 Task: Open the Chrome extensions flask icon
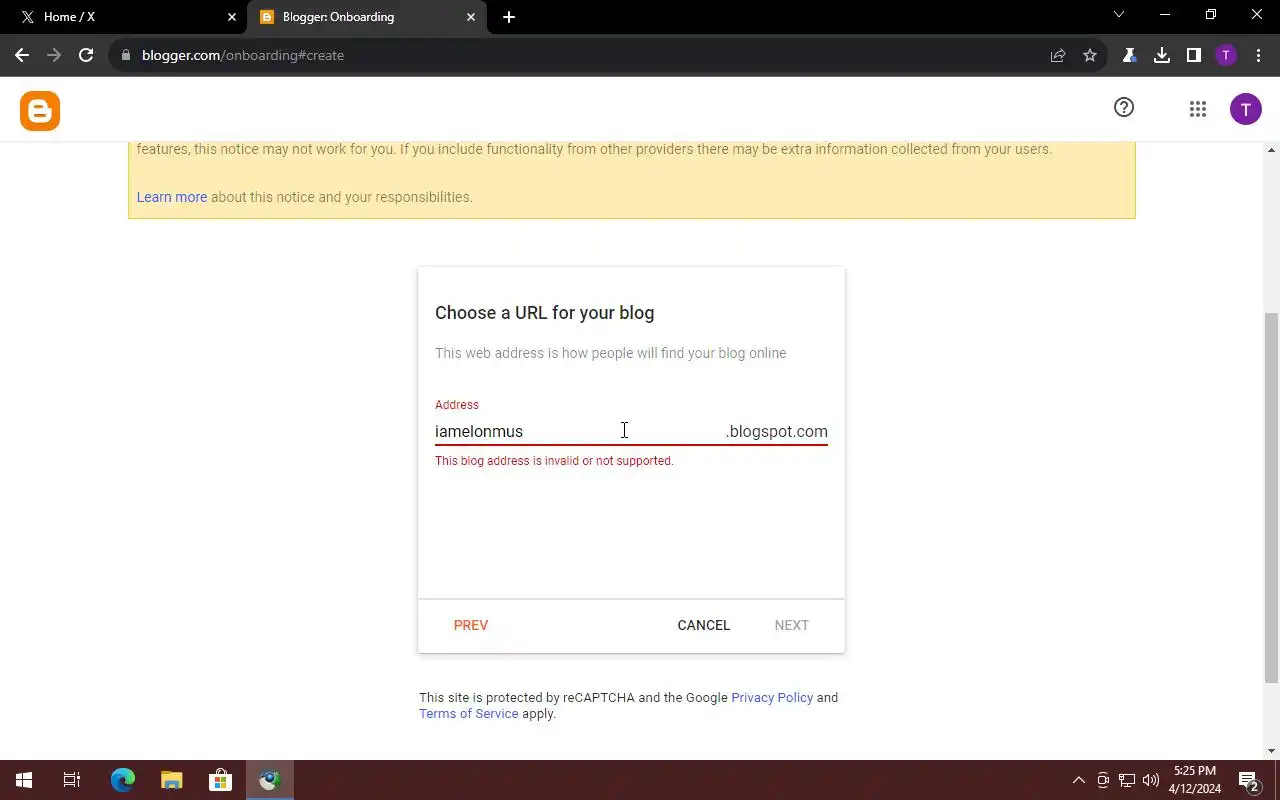point(1130,56)
